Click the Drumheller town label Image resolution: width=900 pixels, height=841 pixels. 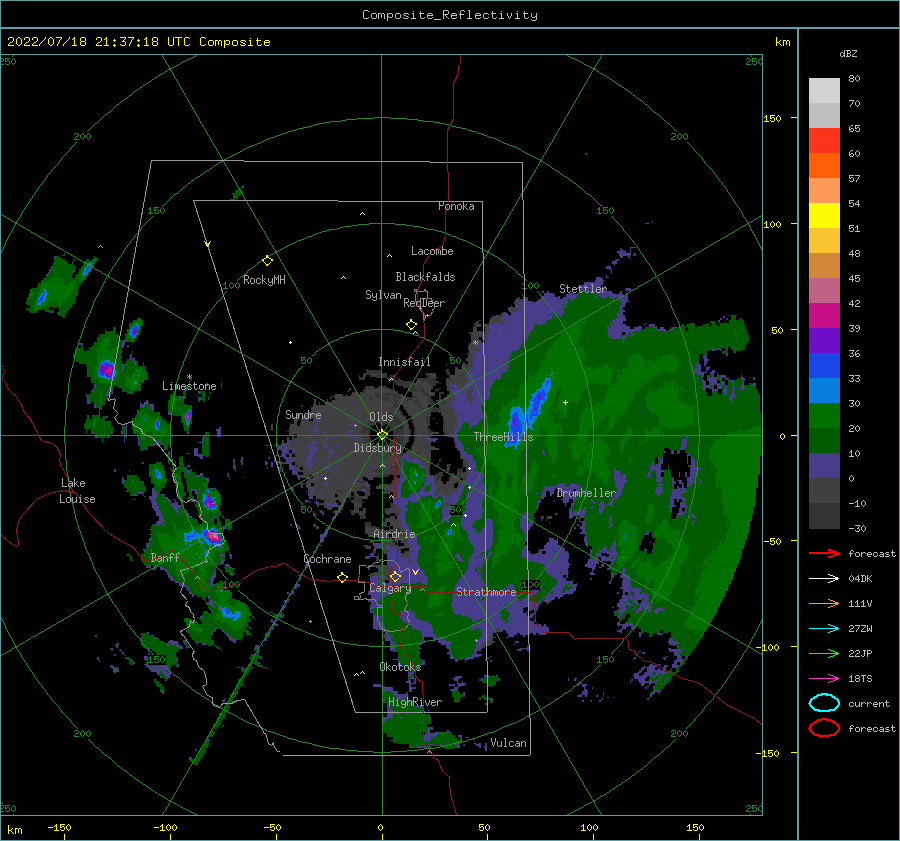[586, 493]
